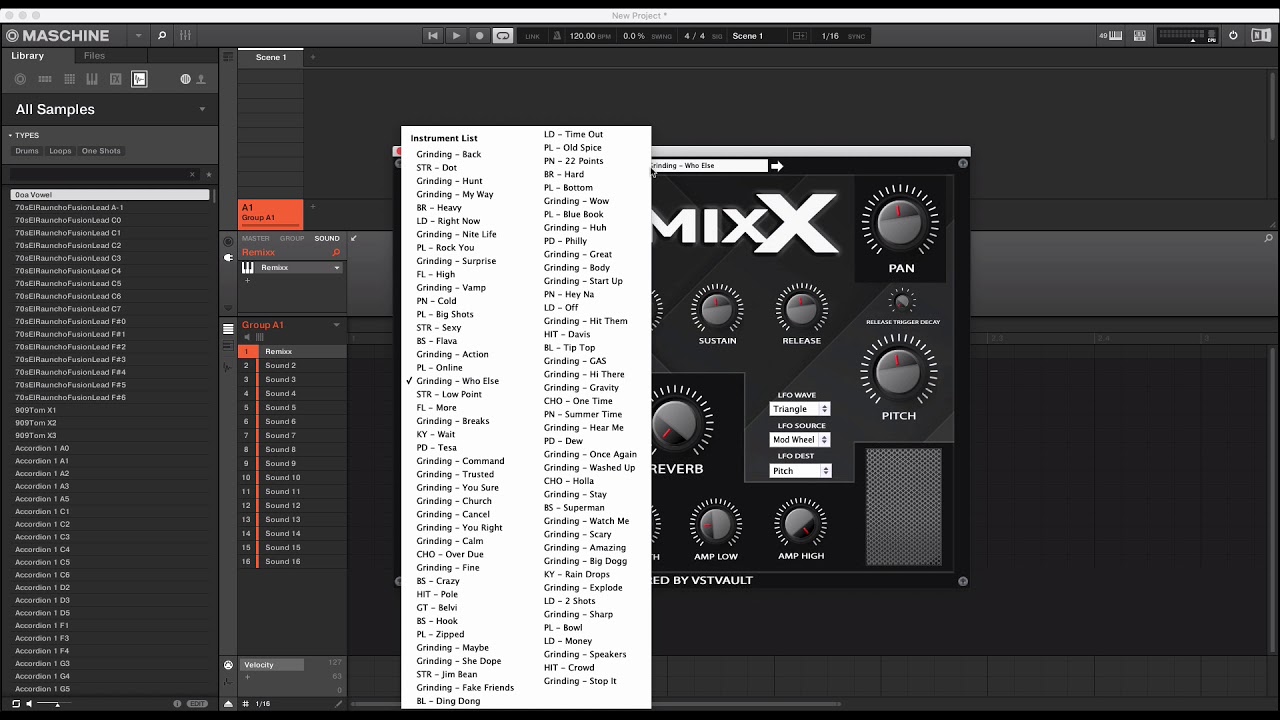Open the browser search magnifier icon

[x=162, y=35]
